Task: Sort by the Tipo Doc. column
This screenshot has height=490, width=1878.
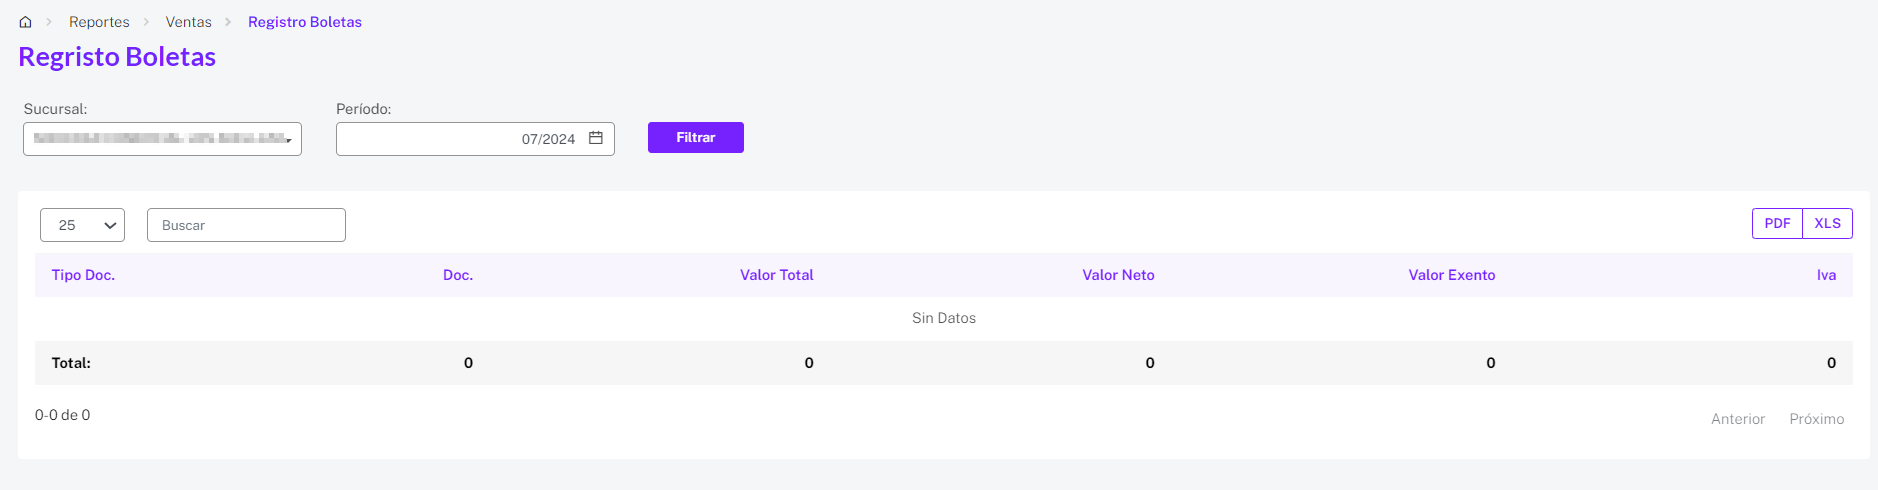Action: [x=84, y=275]
